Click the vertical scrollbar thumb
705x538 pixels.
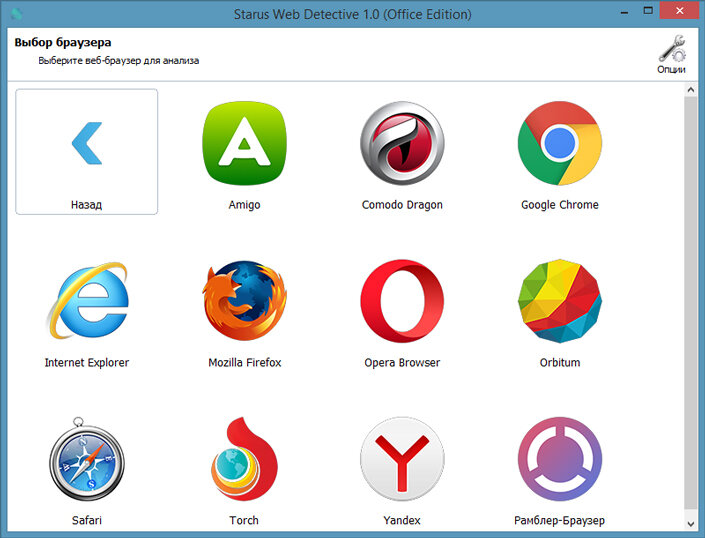coord(691,302)
